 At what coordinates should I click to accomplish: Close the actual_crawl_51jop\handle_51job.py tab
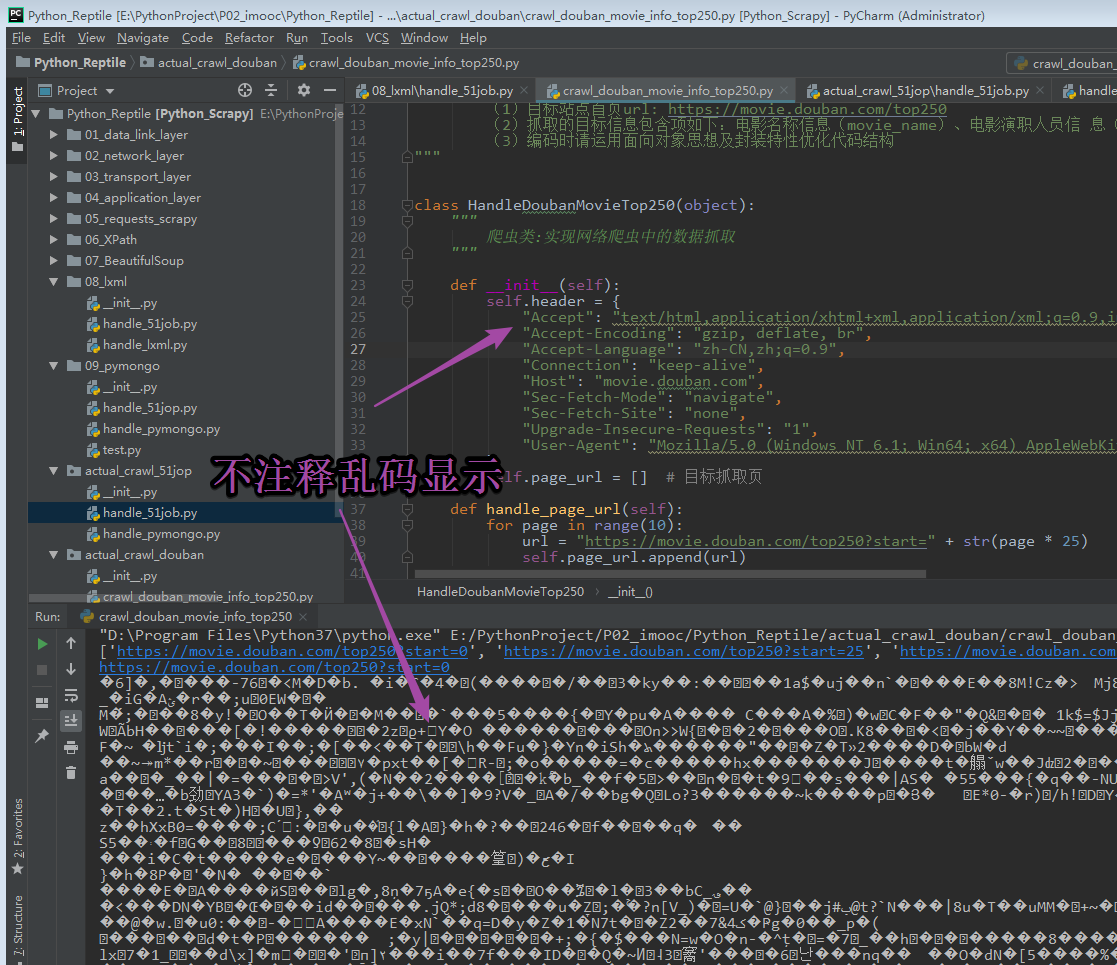1040,90
